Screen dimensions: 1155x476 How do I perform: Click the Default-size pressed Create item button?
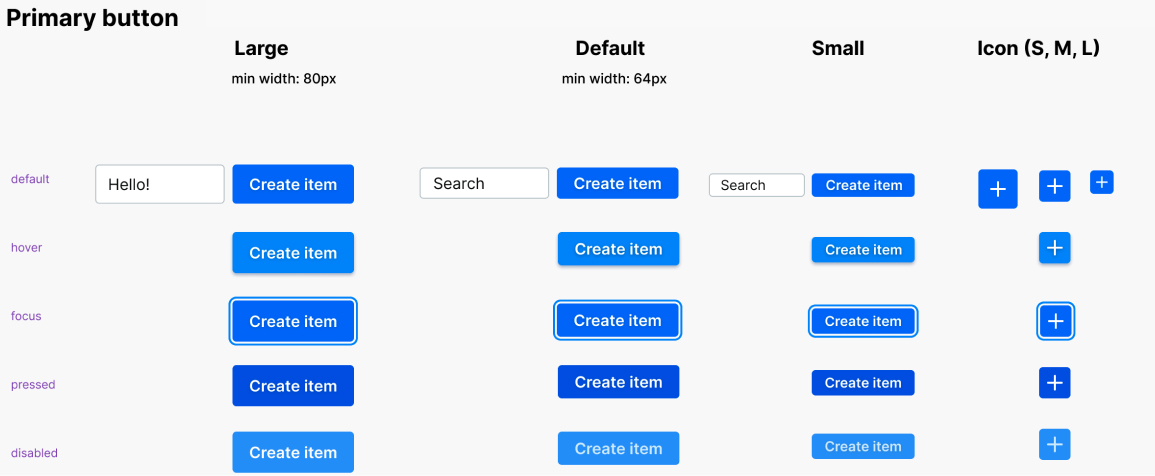pyautogui.click(x=618, y=382)
